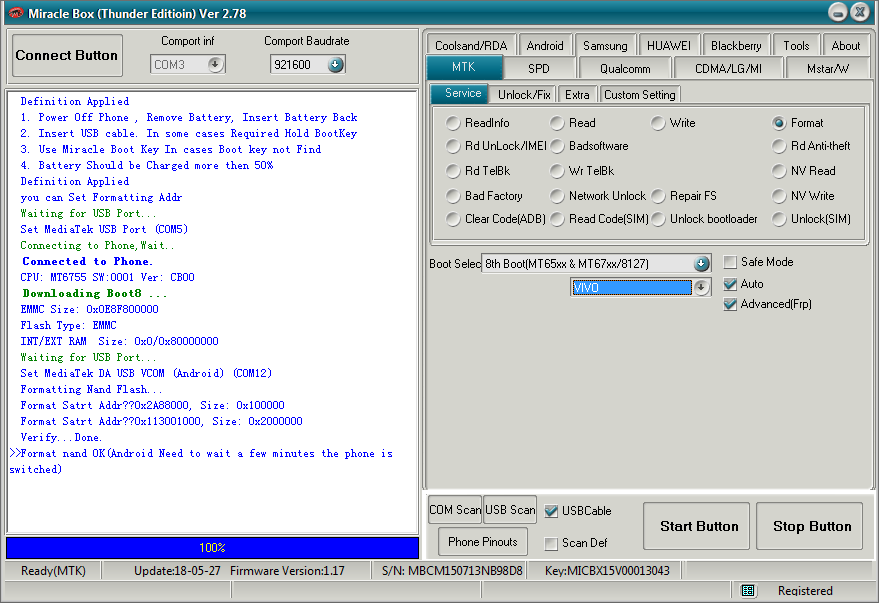Click the Firmware Version:1.17 status text
The width and height of the screenshot is (879, 603).
pos(287,571)
